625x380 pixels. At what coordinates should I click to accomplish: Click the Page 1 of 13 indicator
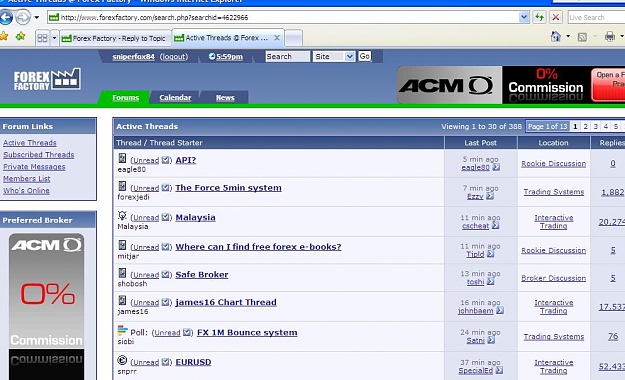coord(547,126)
